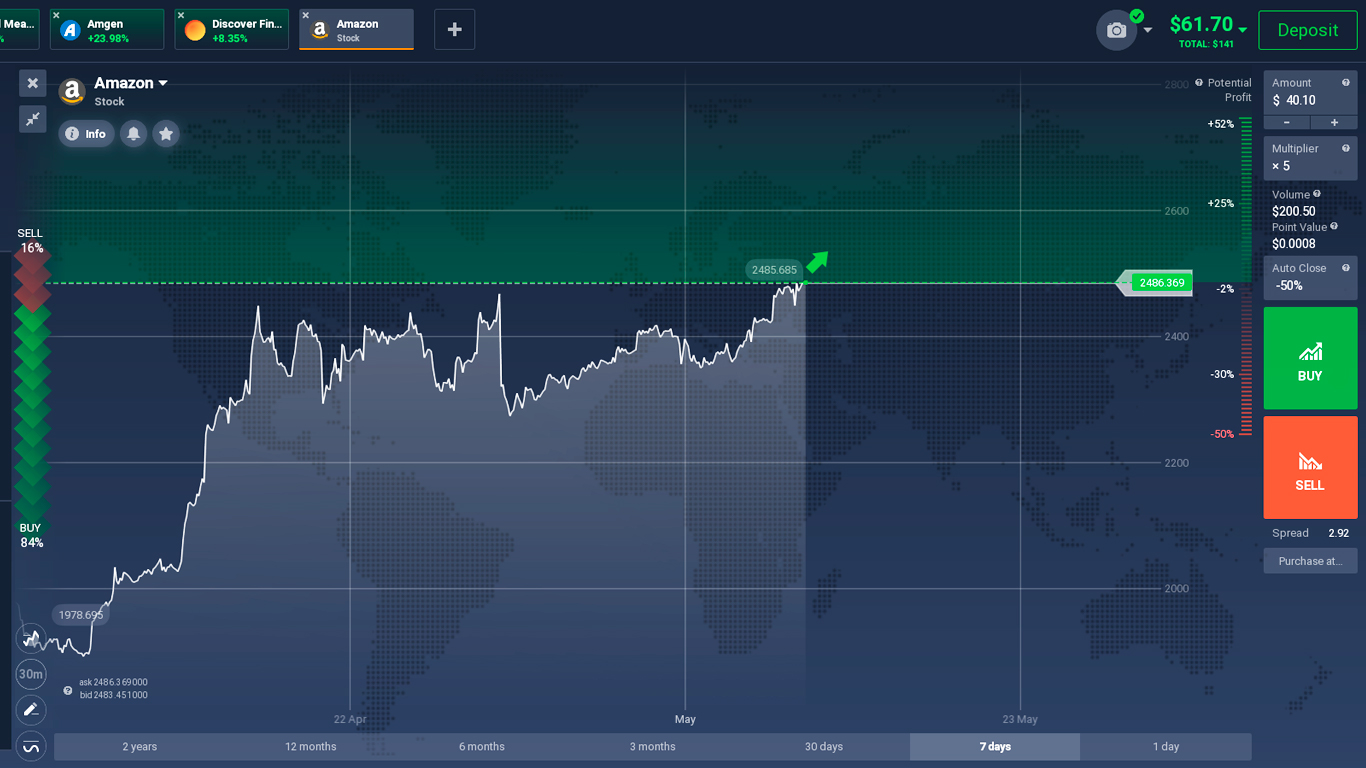Select the drawing pencil tool

31,710
